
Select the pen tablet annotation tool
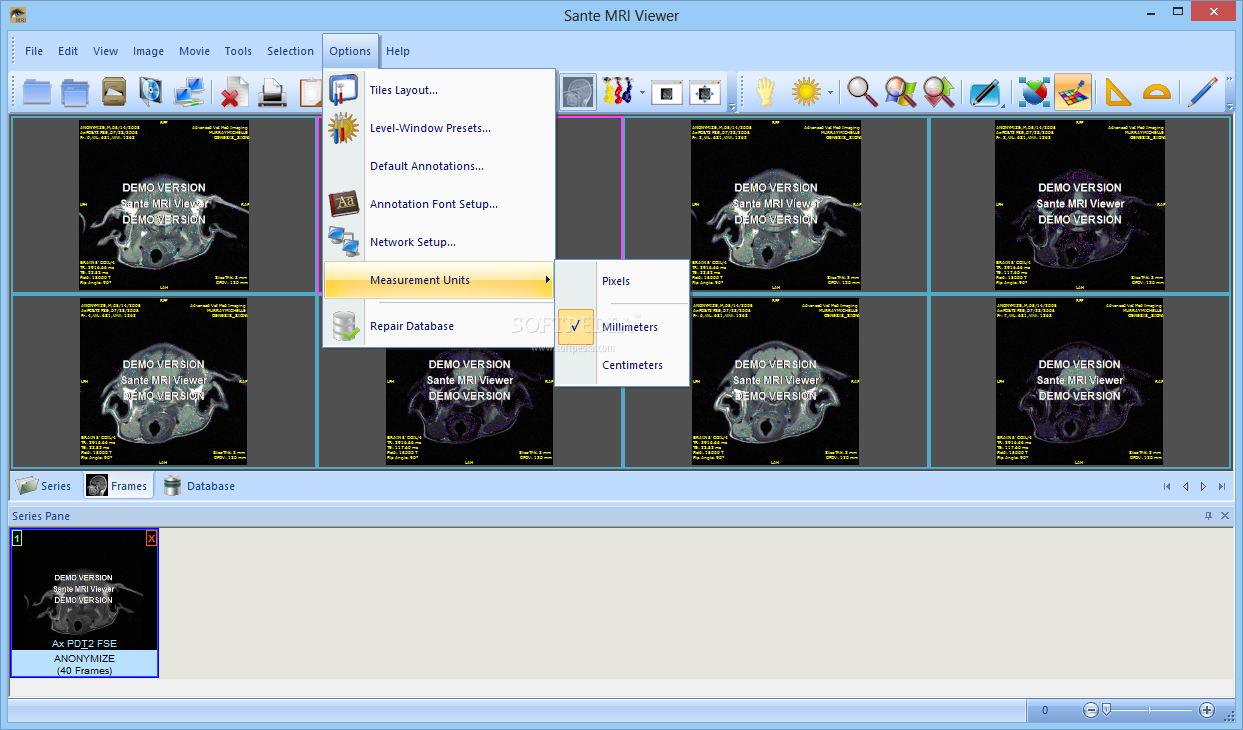(985, 92)
